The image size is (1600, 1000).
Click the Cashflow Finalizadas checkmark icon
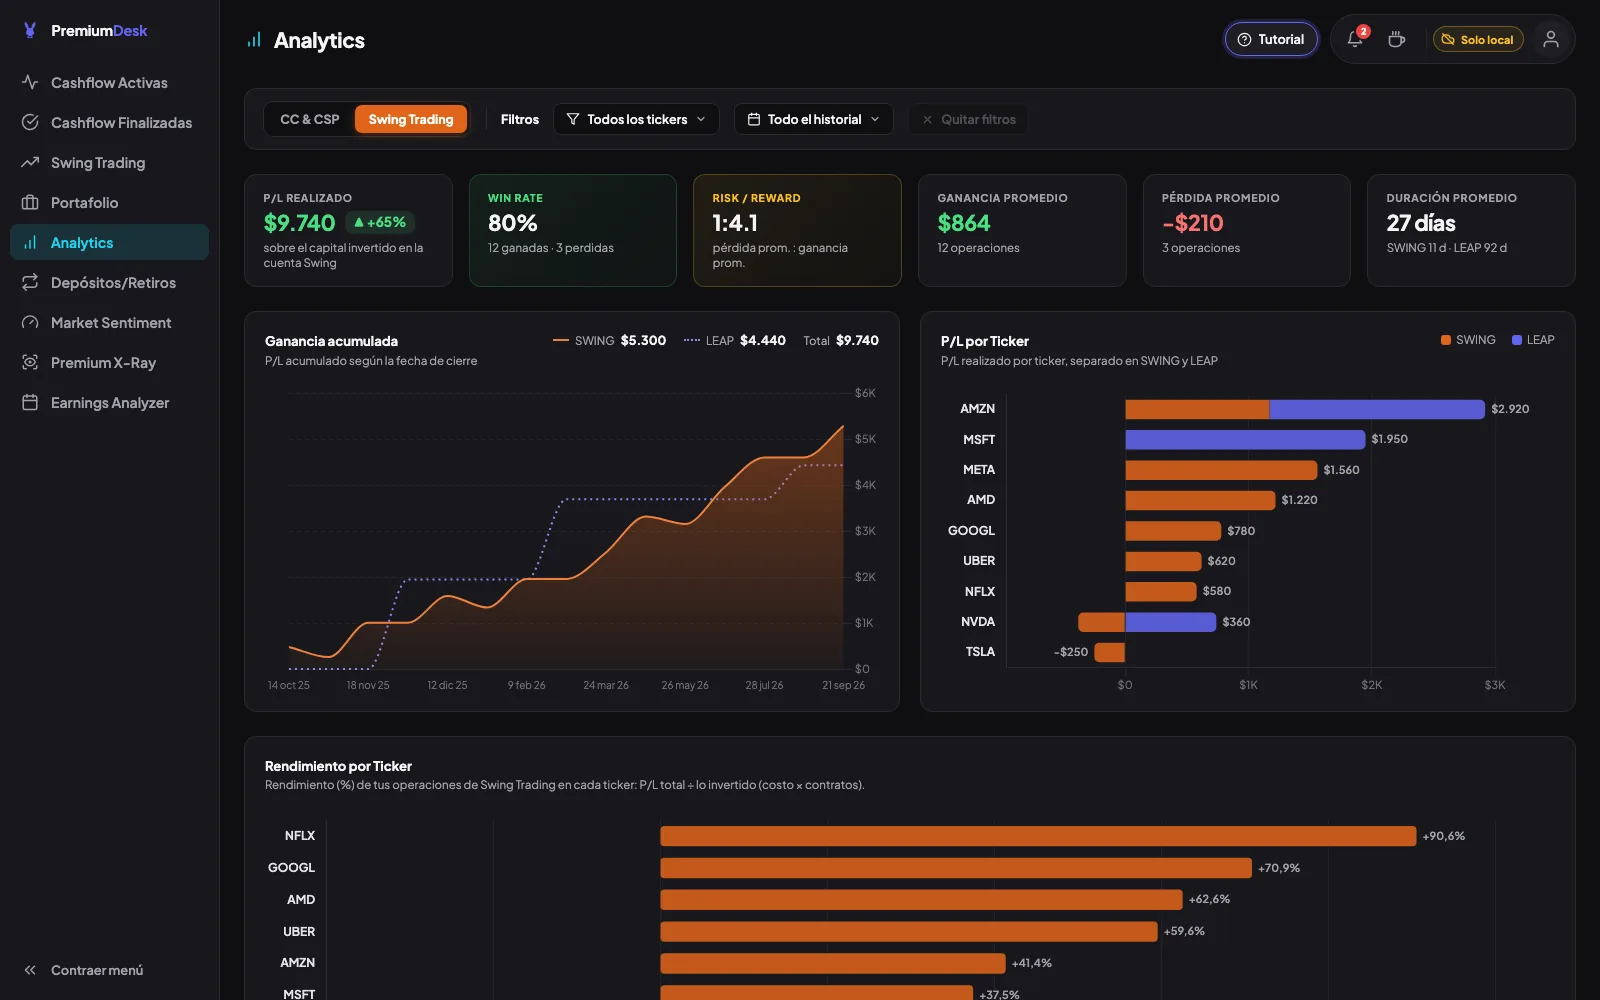pyautogui.click(x=30, y=122)
